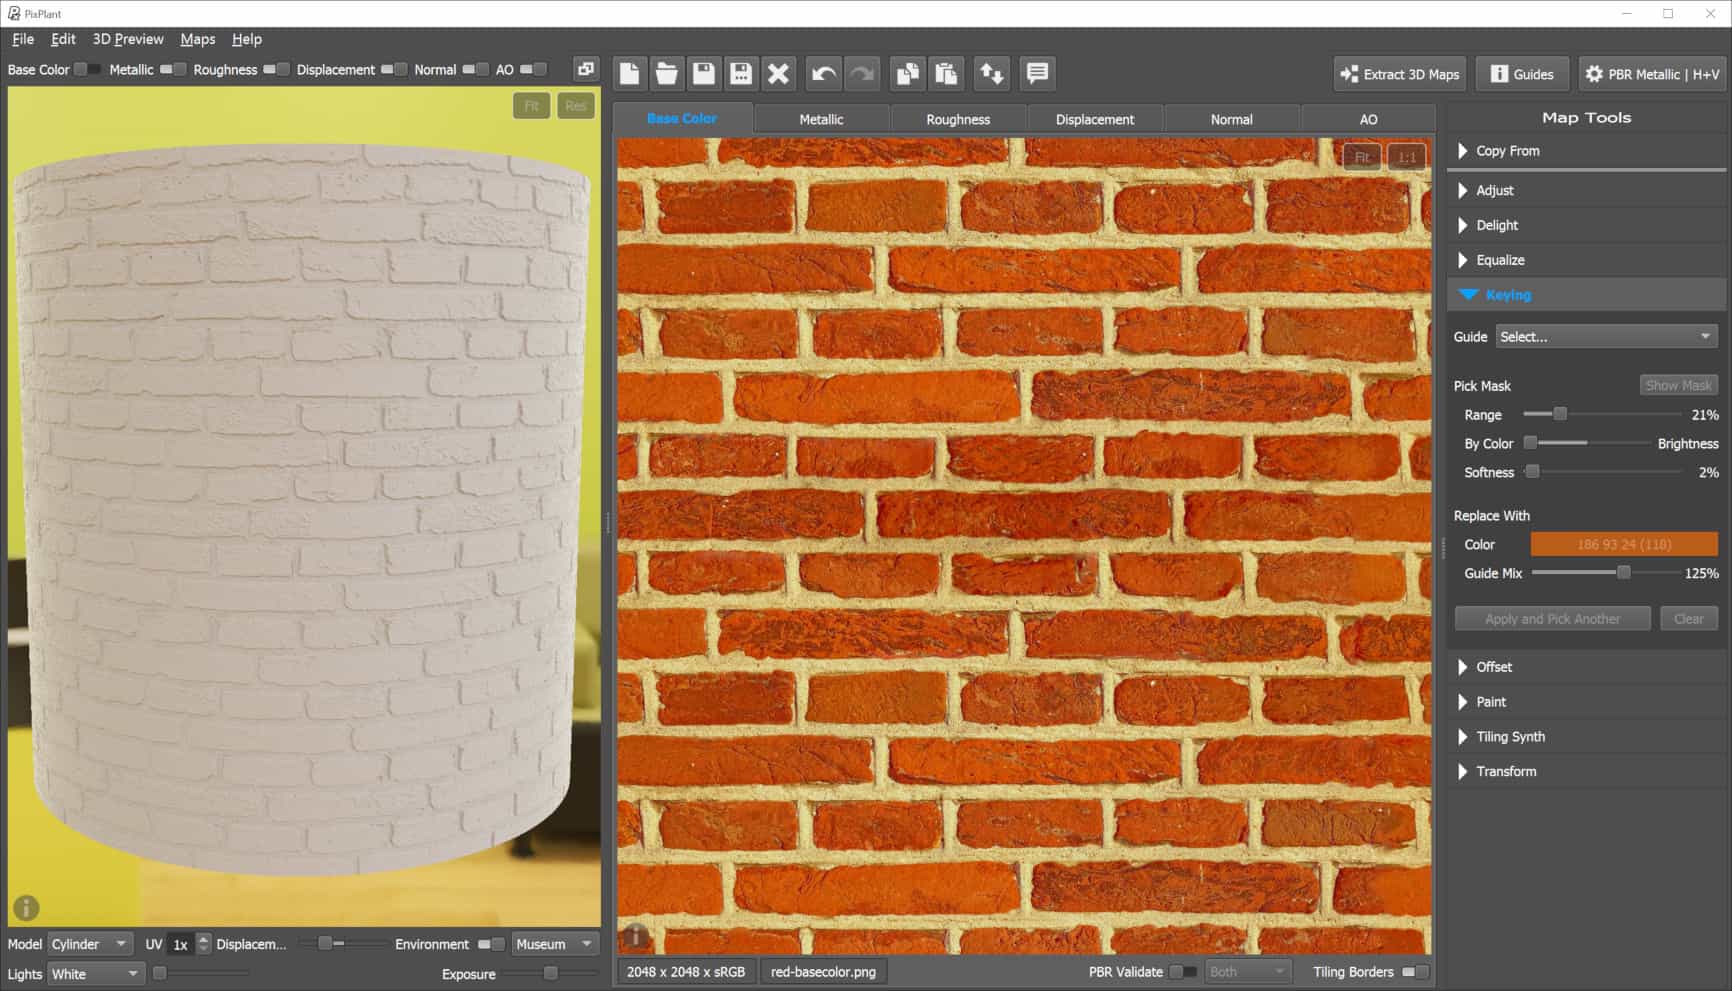Screen dimensions: 1732x991
Task: Click the swap arrows icon
Action: point(992,73)
